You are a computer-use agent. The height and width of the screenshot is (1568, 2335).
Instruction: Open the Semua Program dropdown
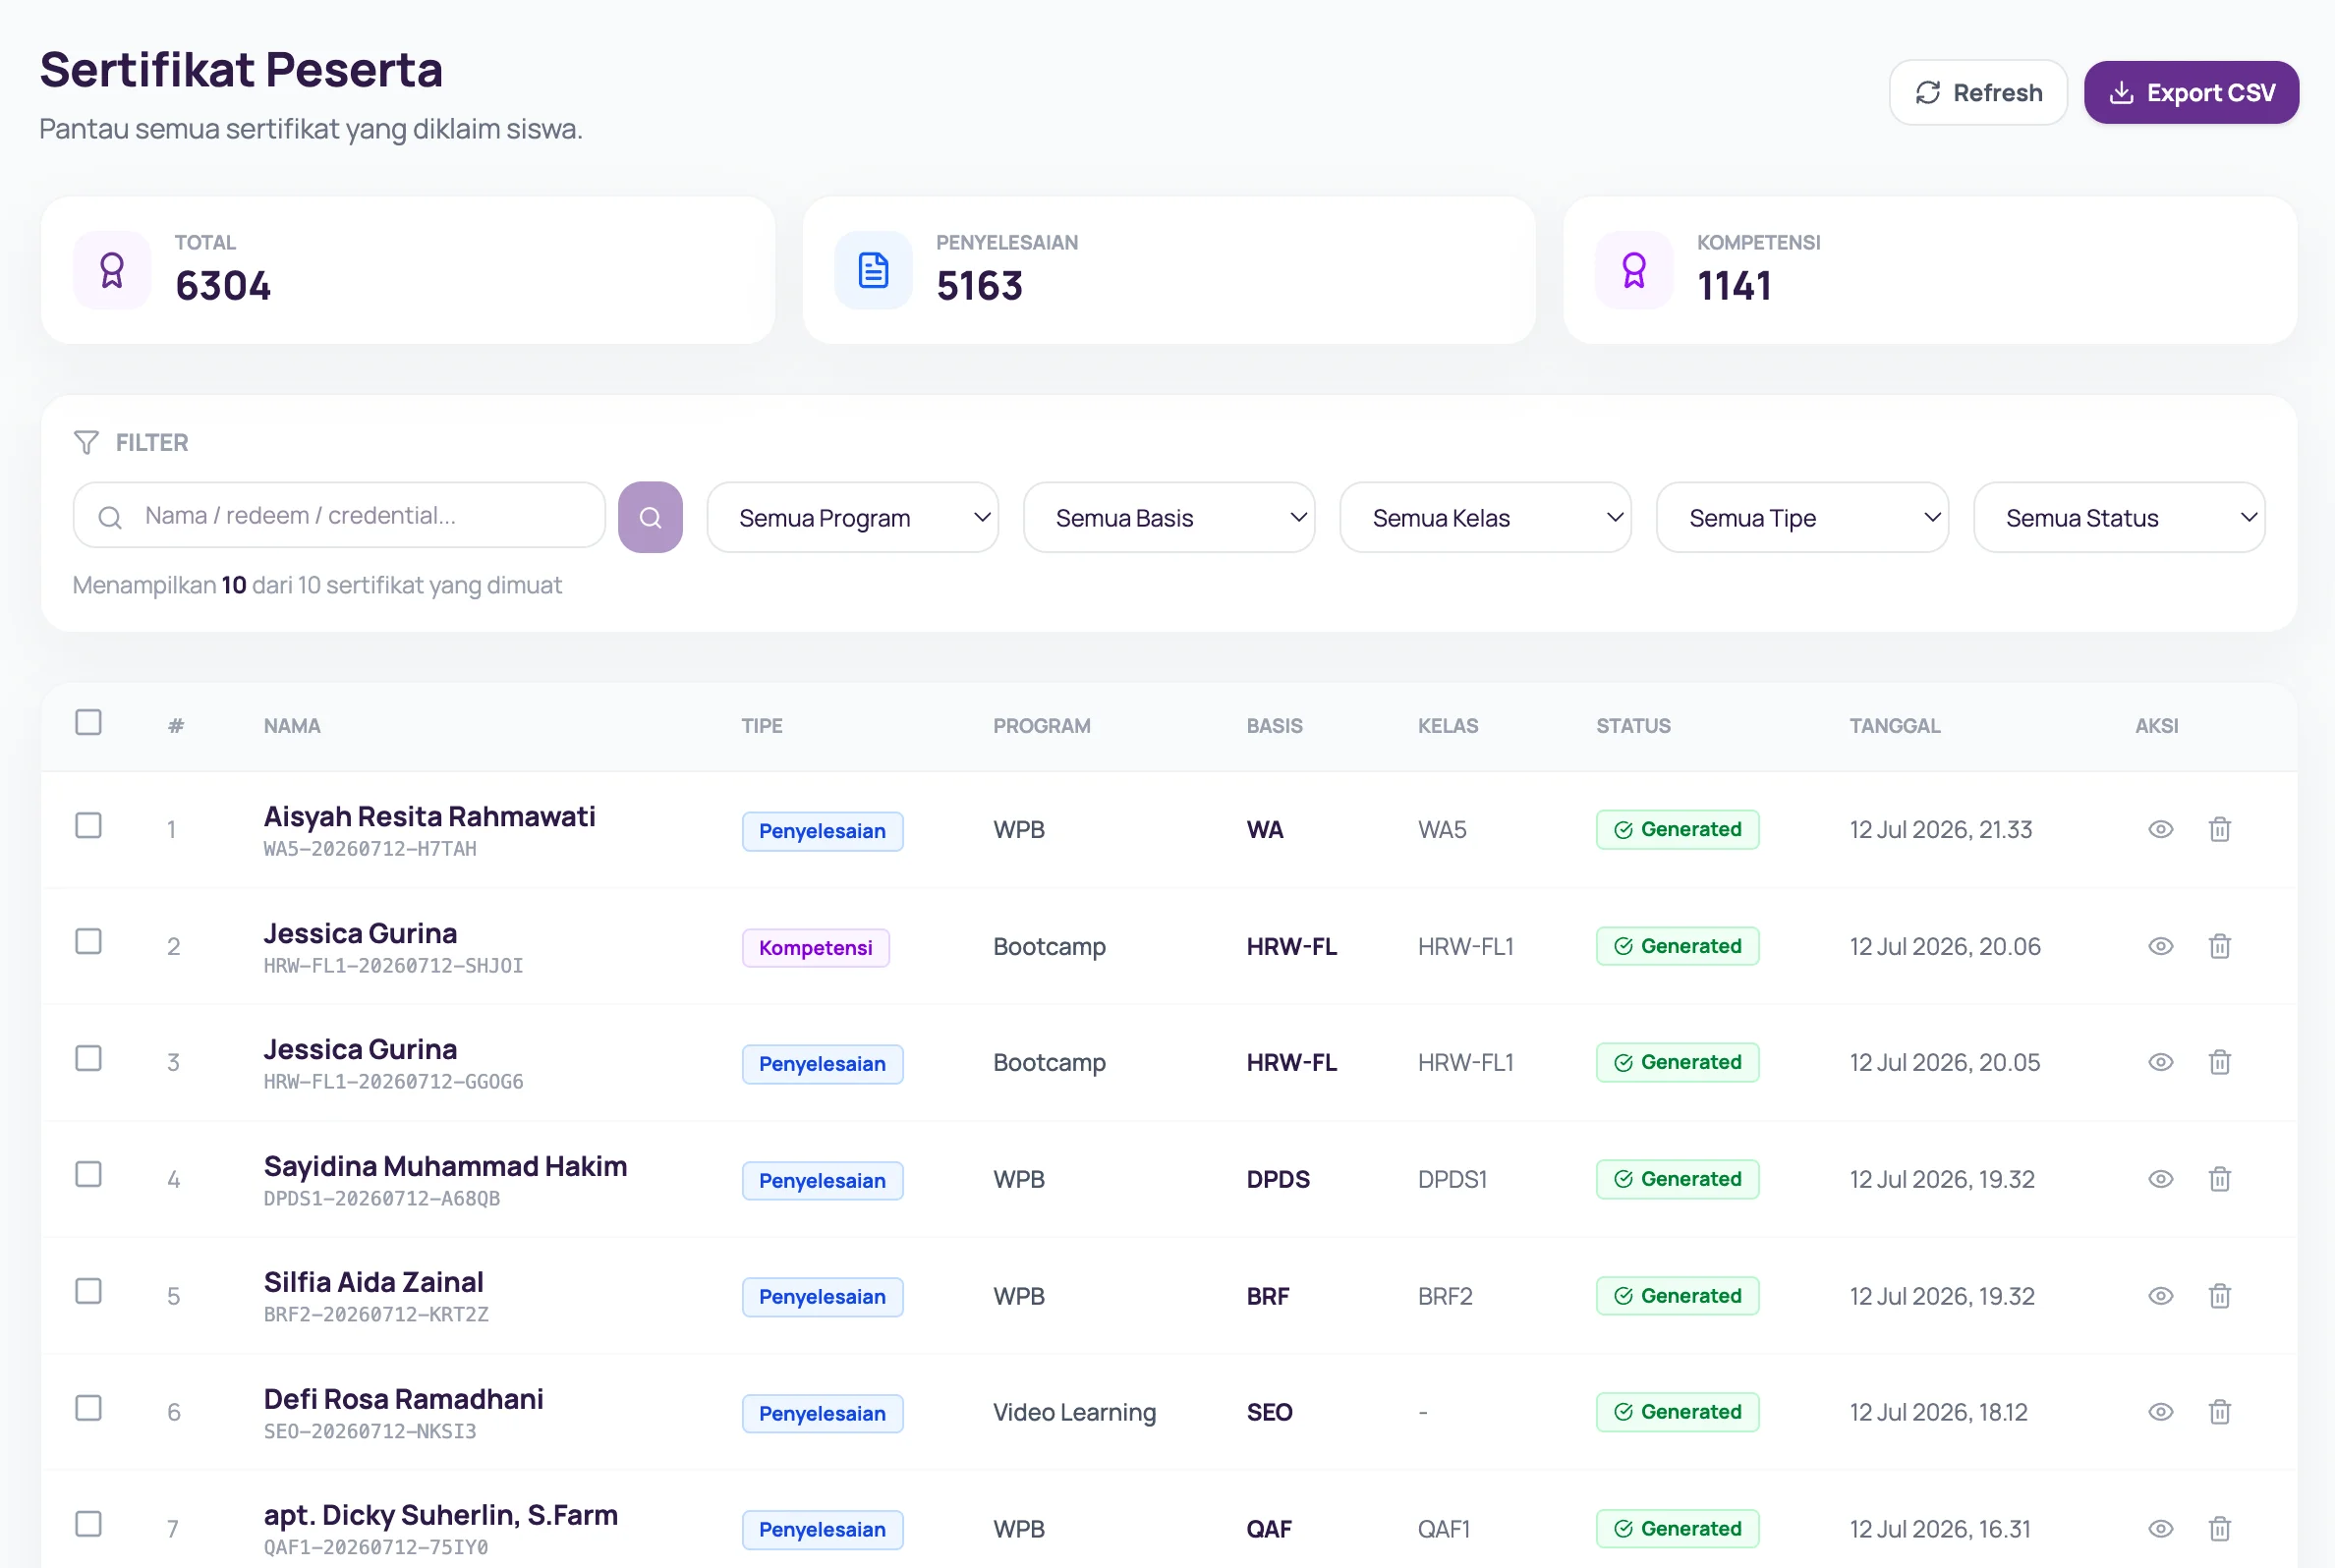click(852, 517)
